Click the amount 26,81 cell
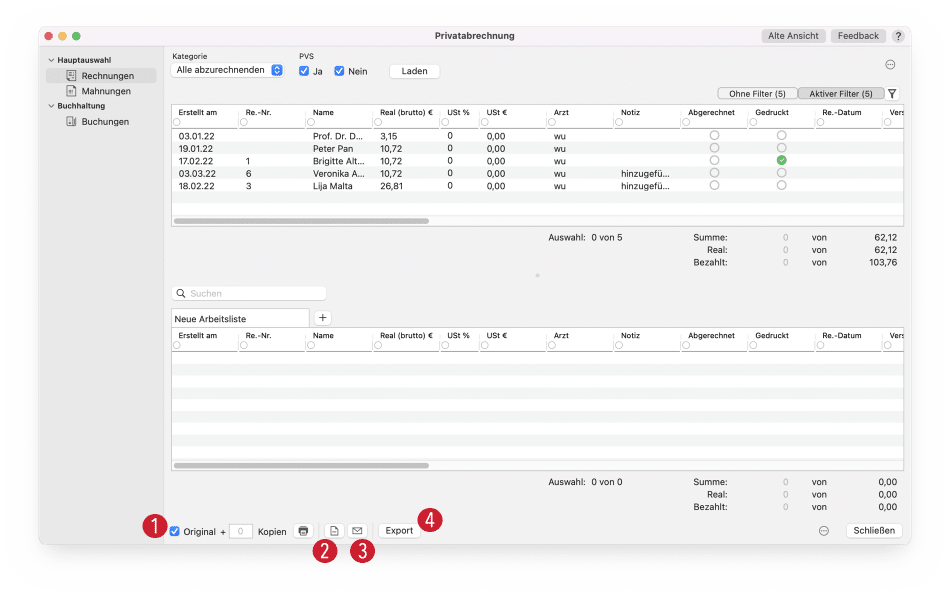 [x=391, y=186]
